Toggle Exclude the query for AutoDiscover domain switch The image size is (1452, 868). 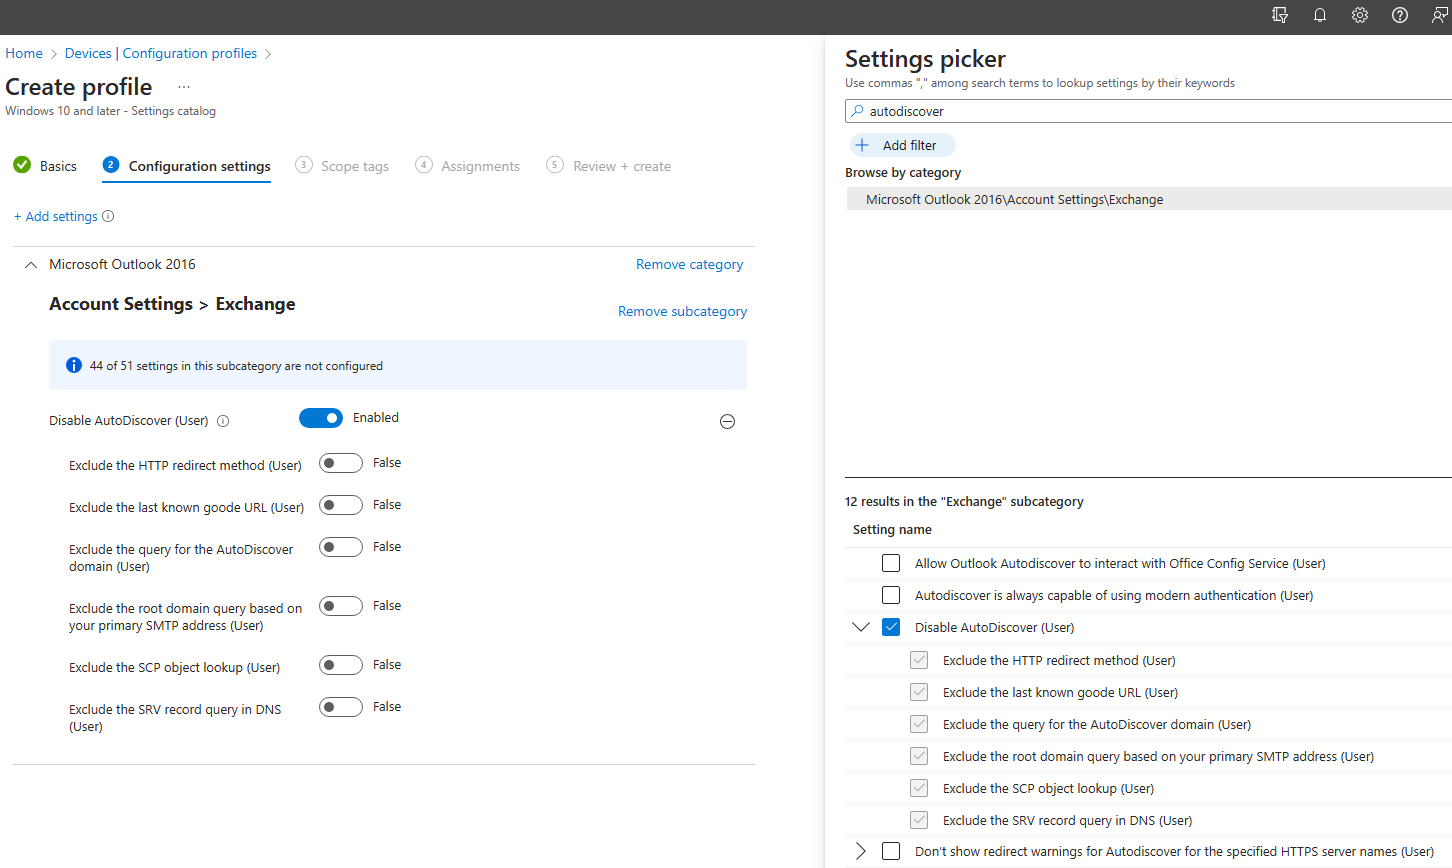(341, 547)
